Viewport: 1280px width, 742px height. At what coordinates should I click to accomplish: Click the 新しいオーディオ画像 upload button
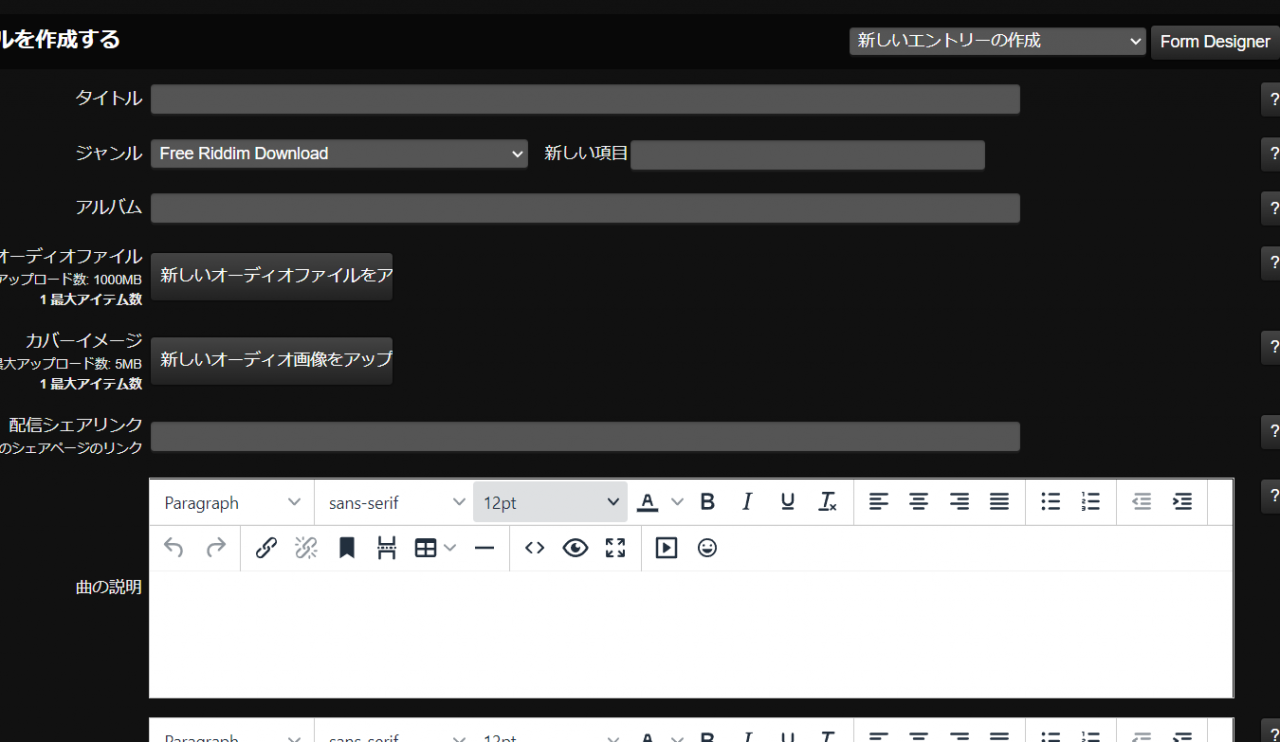tap(271, 360)
